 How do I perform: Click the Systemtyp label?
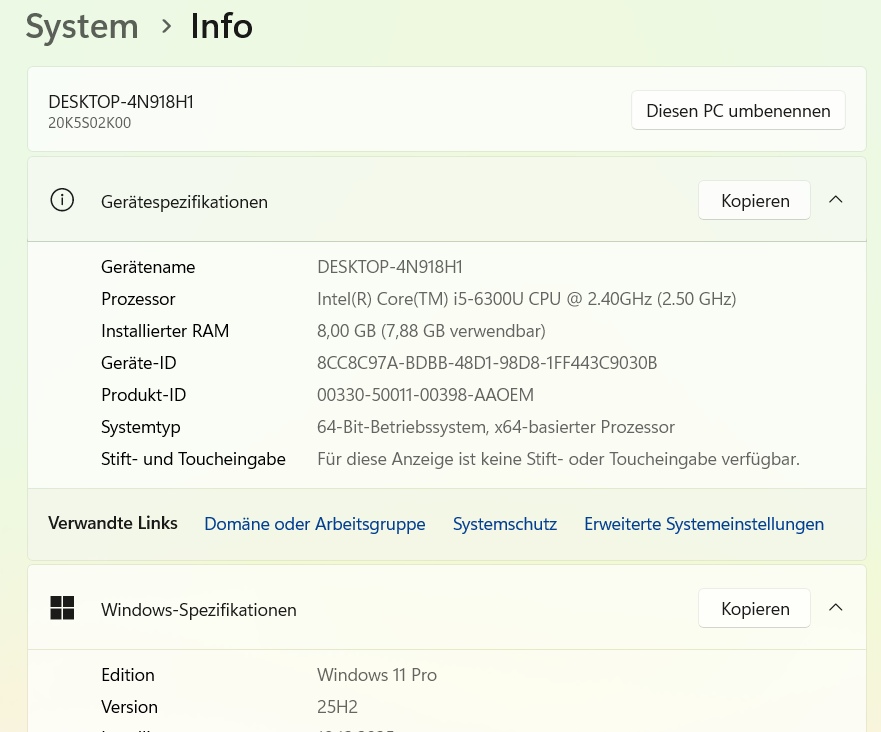pos(140,428)
